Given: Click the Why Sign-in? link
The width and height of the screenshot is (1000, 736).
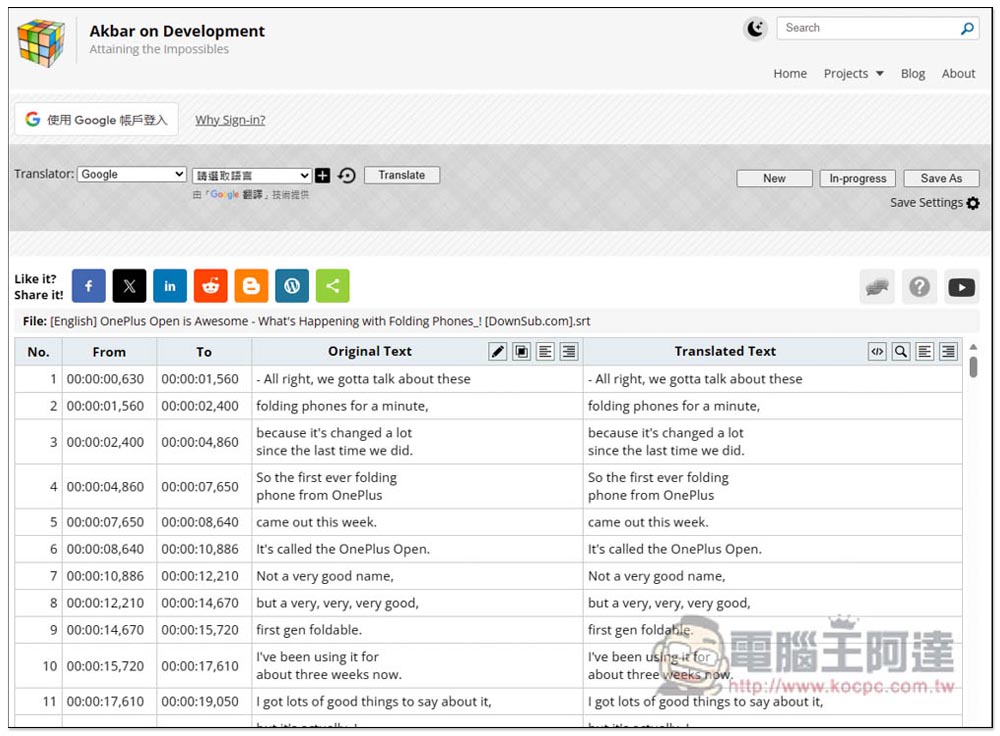Looking at the screenshot, I should [230, 120].
